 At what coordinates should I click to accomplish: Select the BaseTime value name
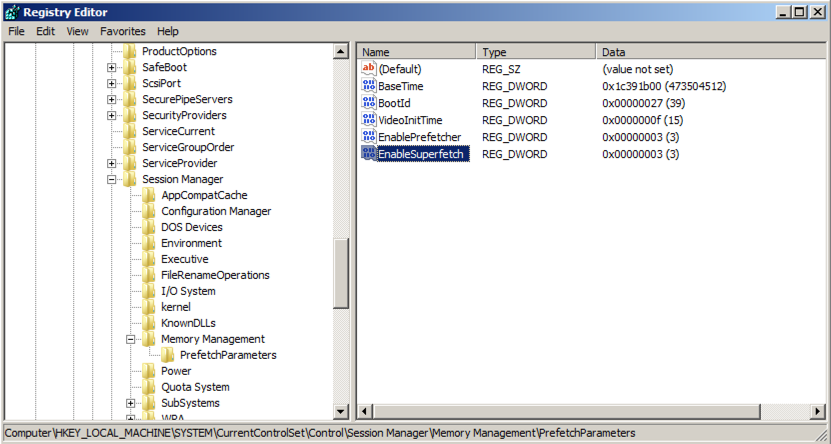click(x=400, y=86)
